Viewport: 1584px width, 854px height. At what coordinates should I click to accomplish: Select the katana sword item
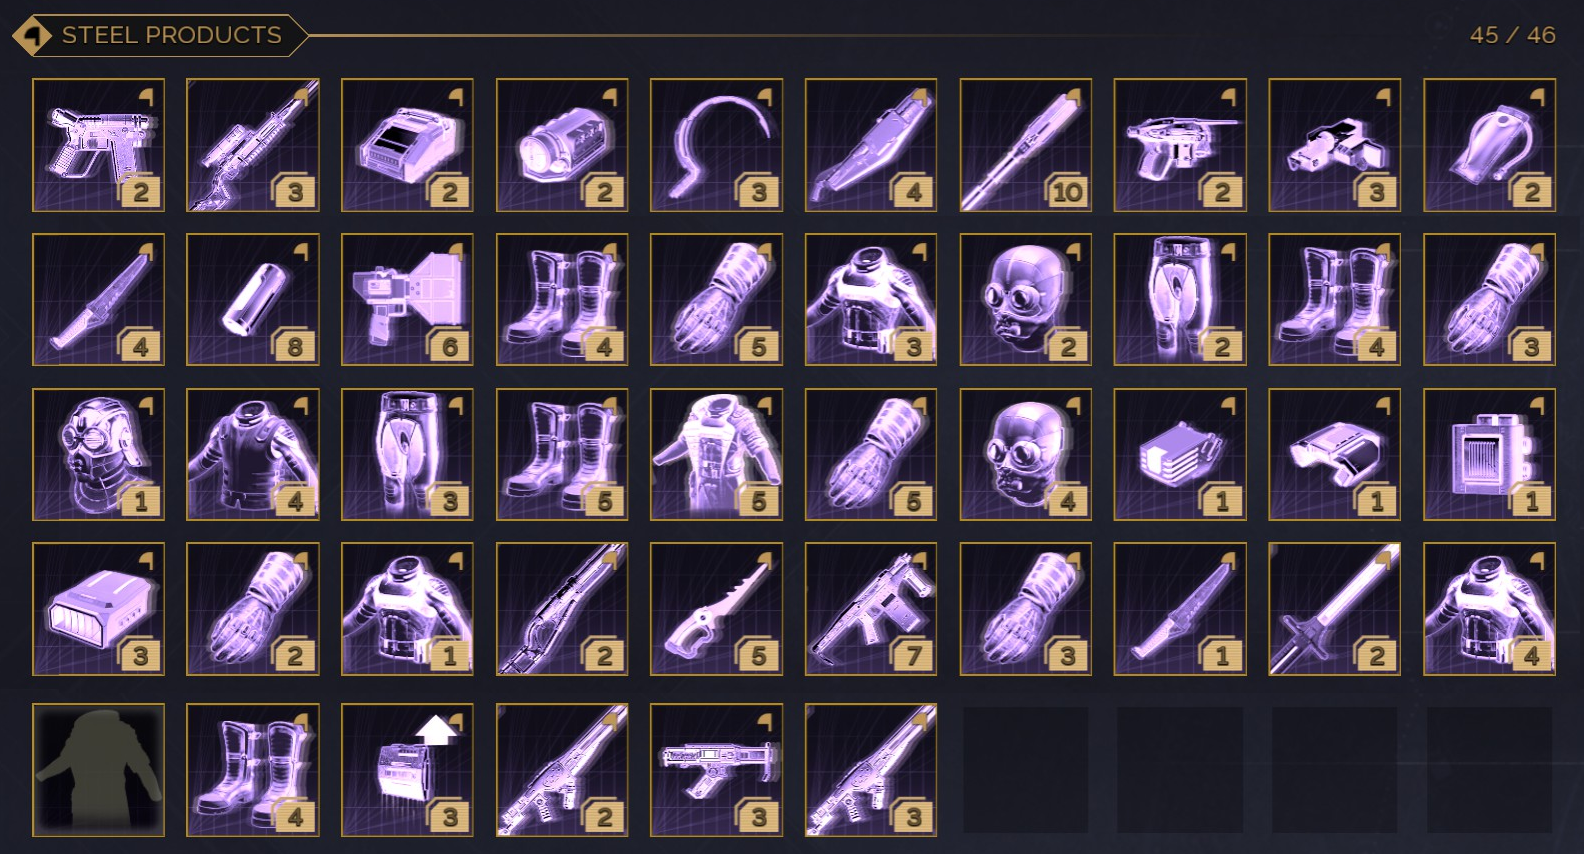[x=1334, y=609]
